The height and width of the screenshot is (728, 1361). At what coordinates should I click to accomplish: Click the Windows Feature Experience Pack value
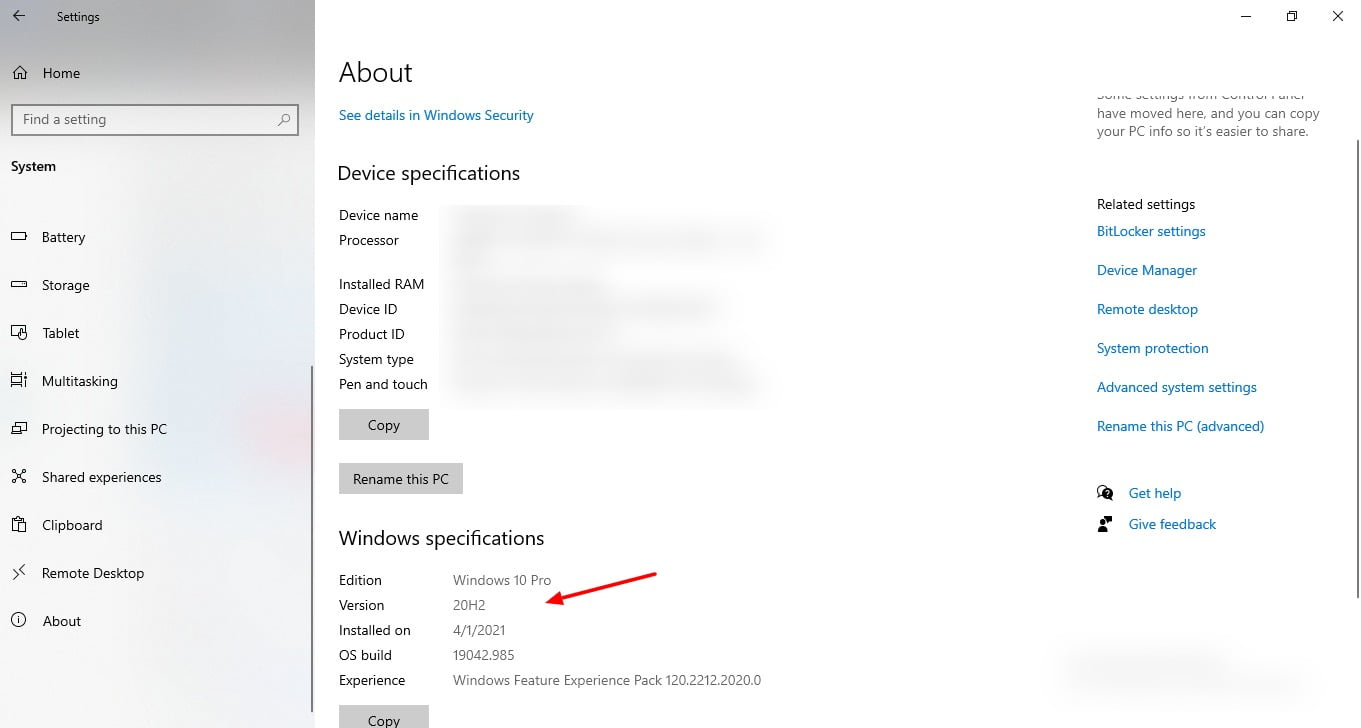[x=607, y=680]
